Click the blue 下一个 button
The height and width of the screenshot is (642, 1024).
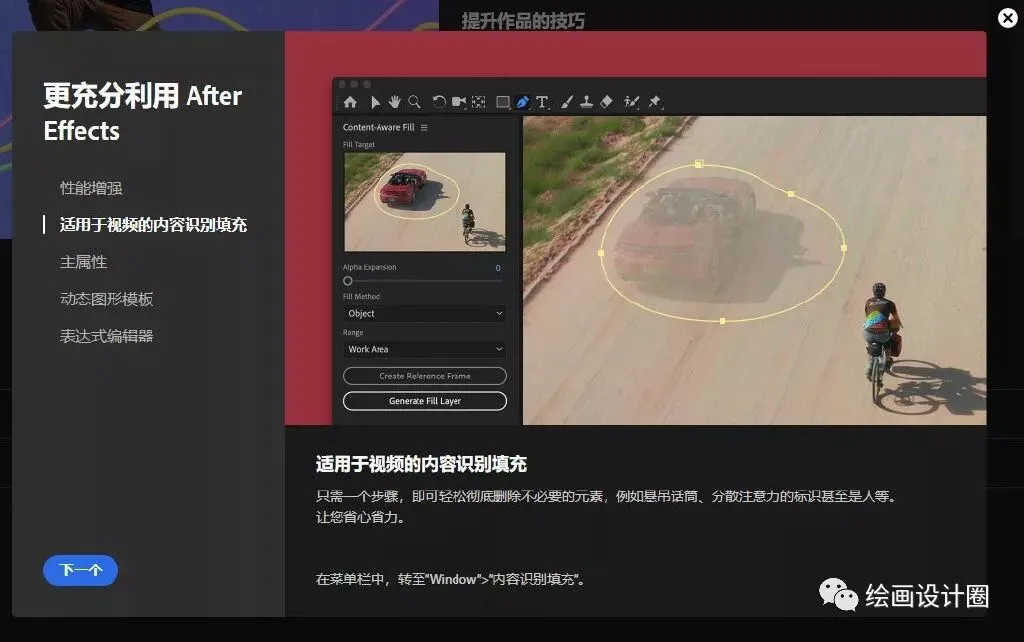point(80,570)
